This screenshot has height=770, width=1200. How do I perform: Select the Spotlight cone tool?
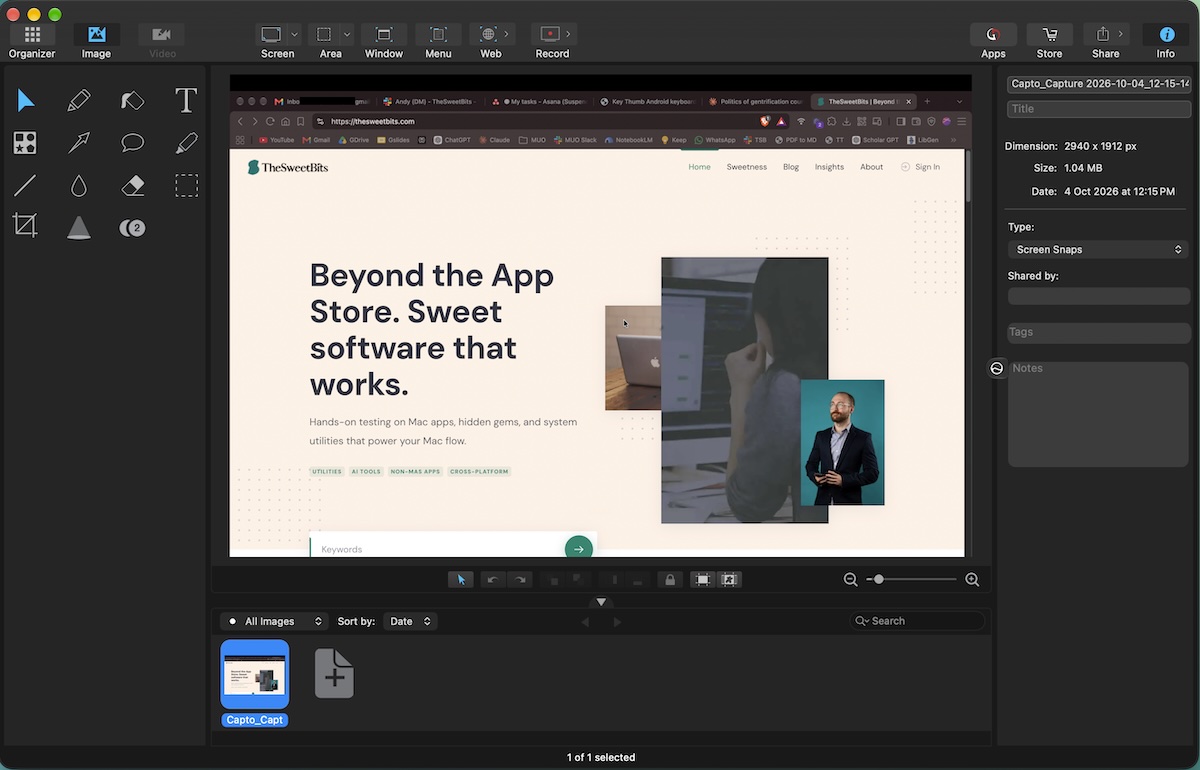point(79,227)
